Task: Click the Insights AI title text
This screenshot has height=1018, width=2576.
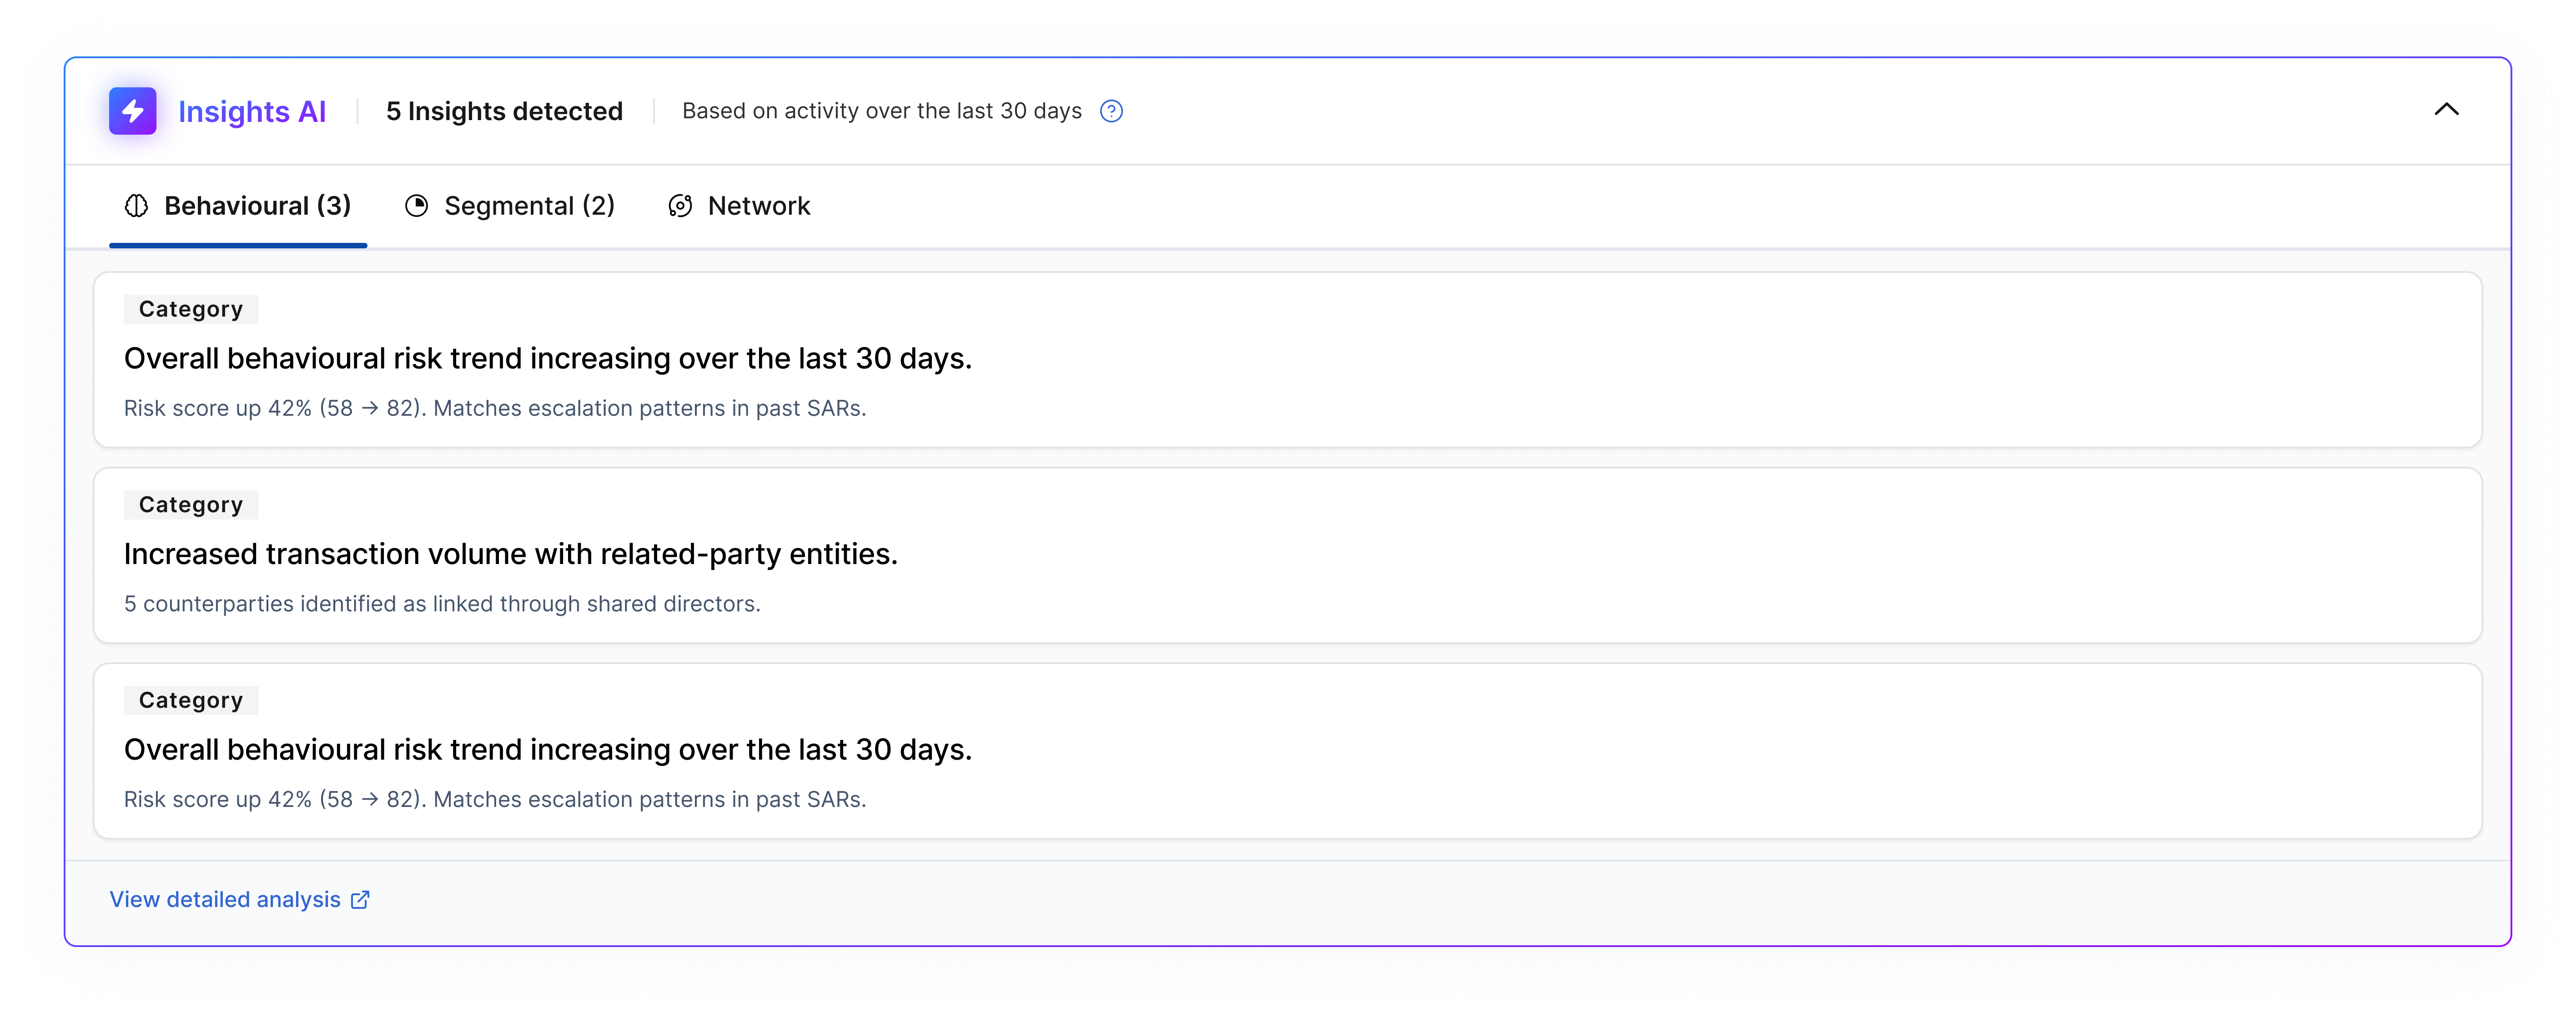Action: 252,111
